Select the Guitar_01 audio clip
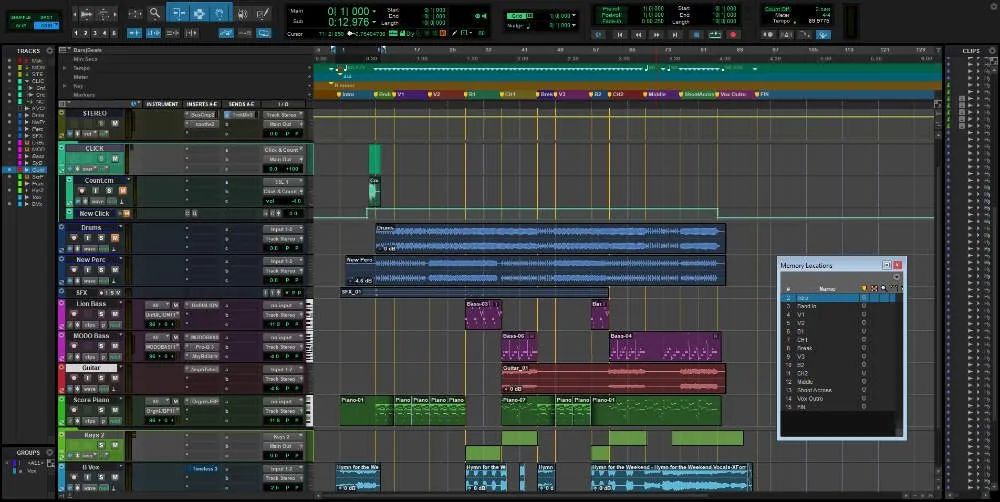1000x502 pixels. pyautogui.click(x=614, y=379)
